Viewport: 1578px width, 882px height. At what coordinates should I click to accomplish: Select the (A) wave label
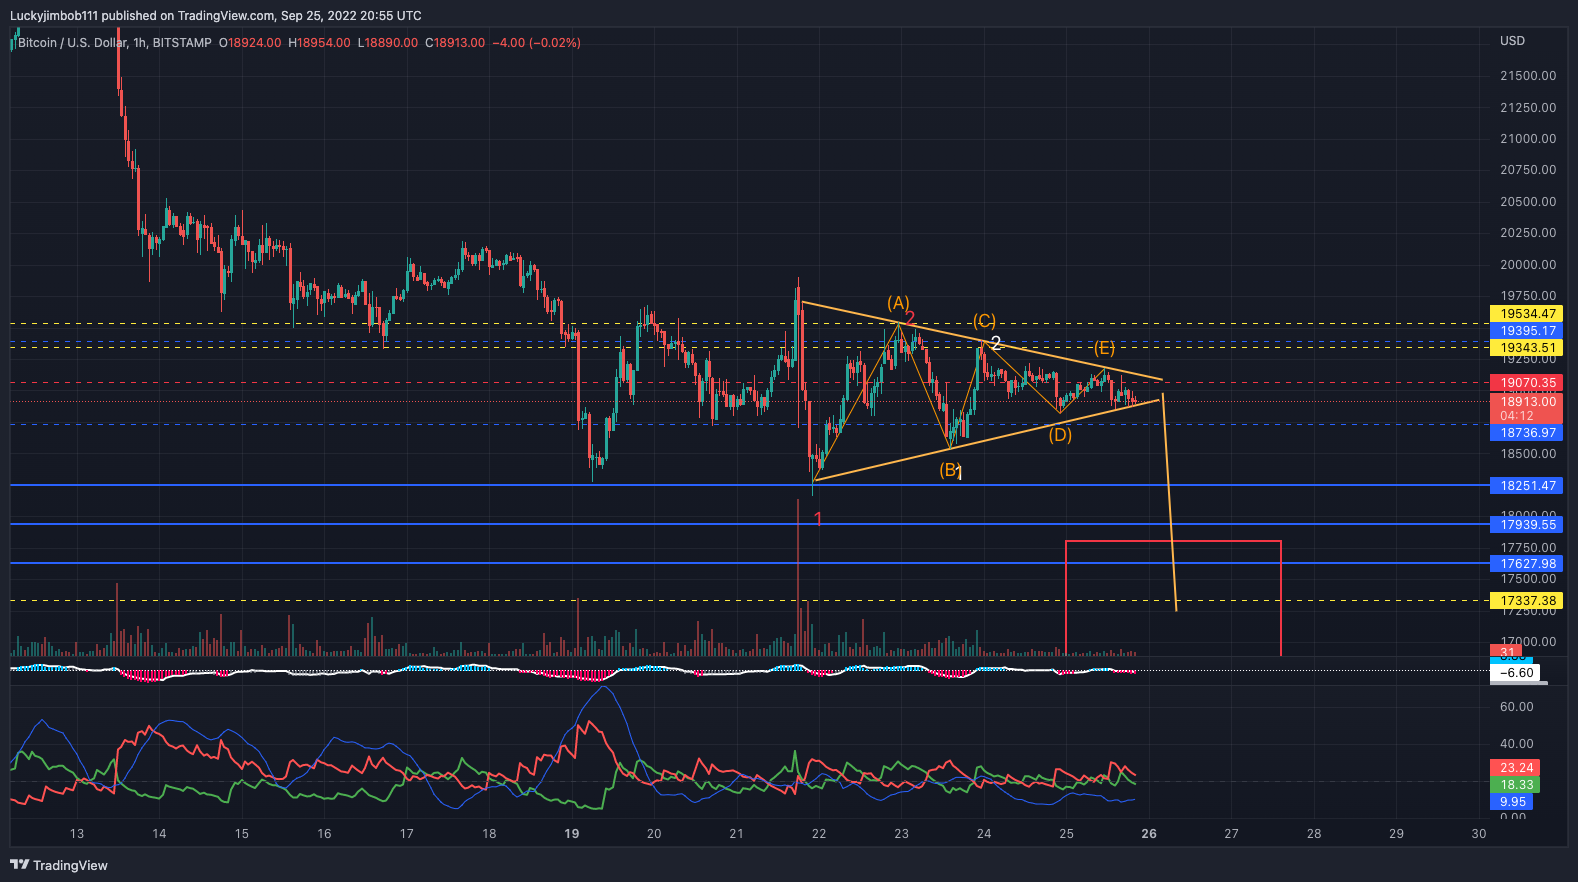click(898, 303)
